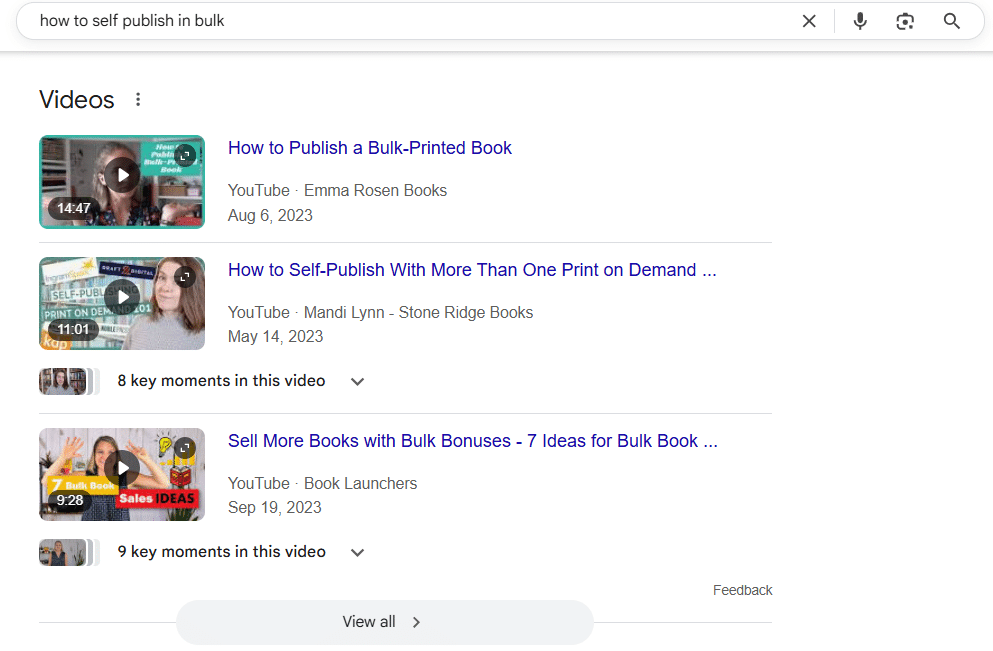The height and width of the screenshot is (651, 993).
Task: Click the Feedback link
Action: point(742,590)
